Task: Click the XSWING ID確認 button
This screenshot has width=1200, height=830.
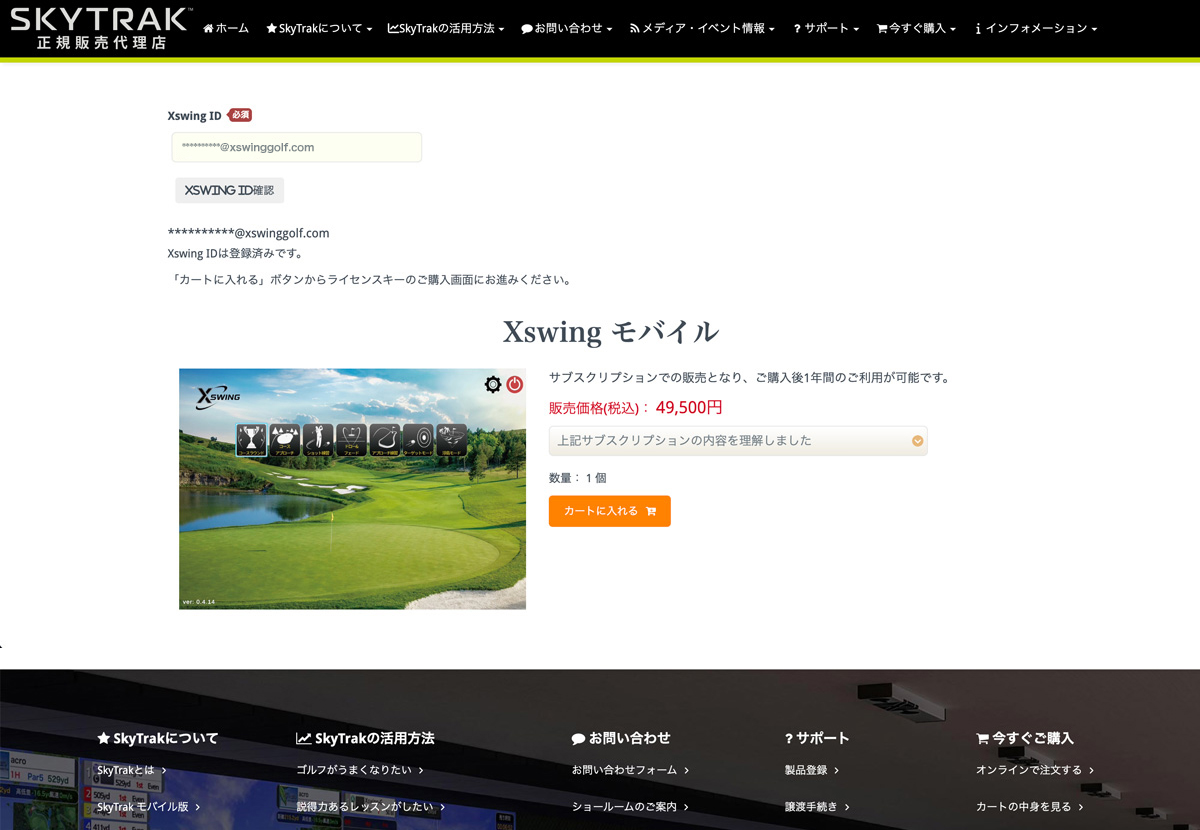Action: (229, 190)
